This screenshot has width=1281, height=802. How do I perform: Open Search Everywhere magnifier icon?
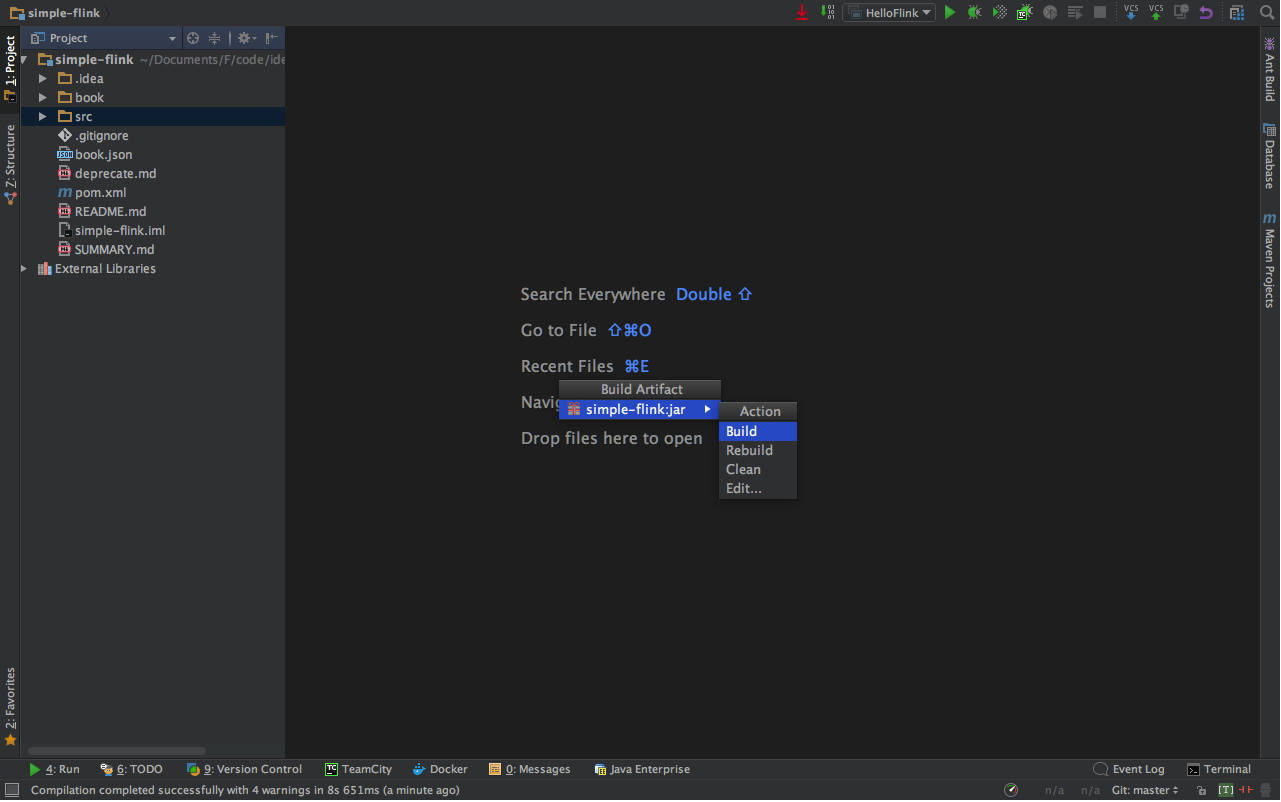[1267, 12]
